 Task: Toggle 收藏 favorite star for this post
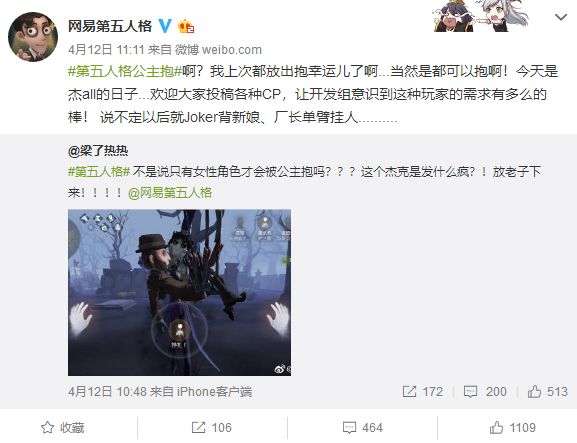[63, 428]
